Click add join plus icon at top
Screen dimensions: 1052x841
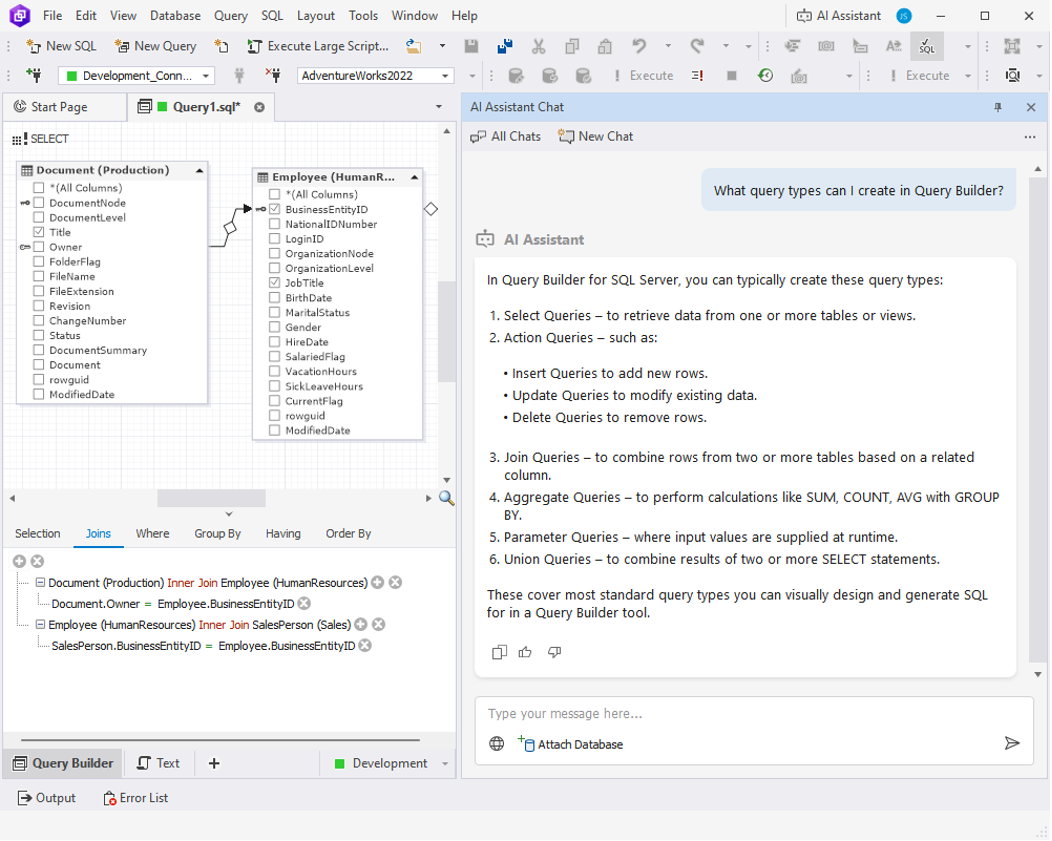pyautogui.click(x=19, y=561)
